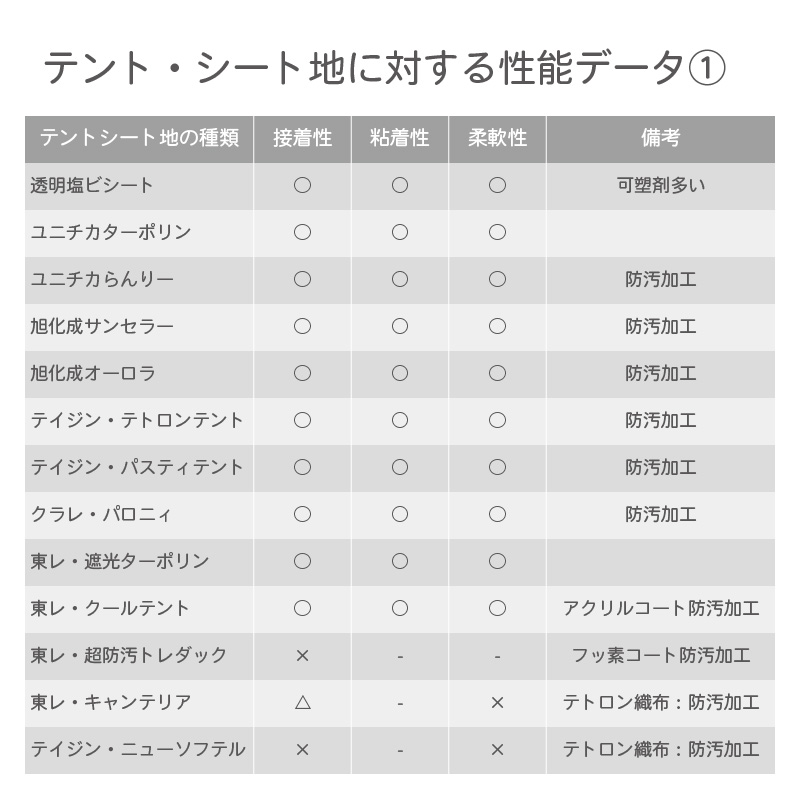This screenshot has width=800, height=800.
Task: Select the 粘着性 column header
Action: [x=400, y=138]
